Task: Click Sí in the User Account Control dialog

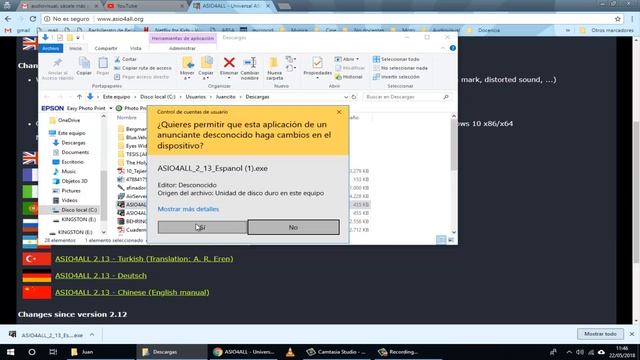Action: (x=202, y=227)
